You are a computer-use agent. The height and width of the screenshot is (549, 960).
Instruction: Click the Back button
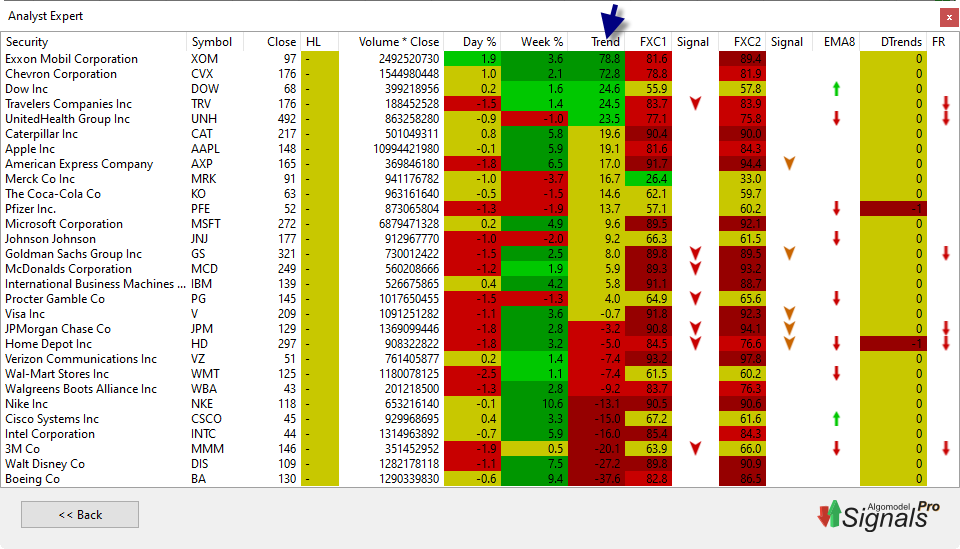(80, 515)
